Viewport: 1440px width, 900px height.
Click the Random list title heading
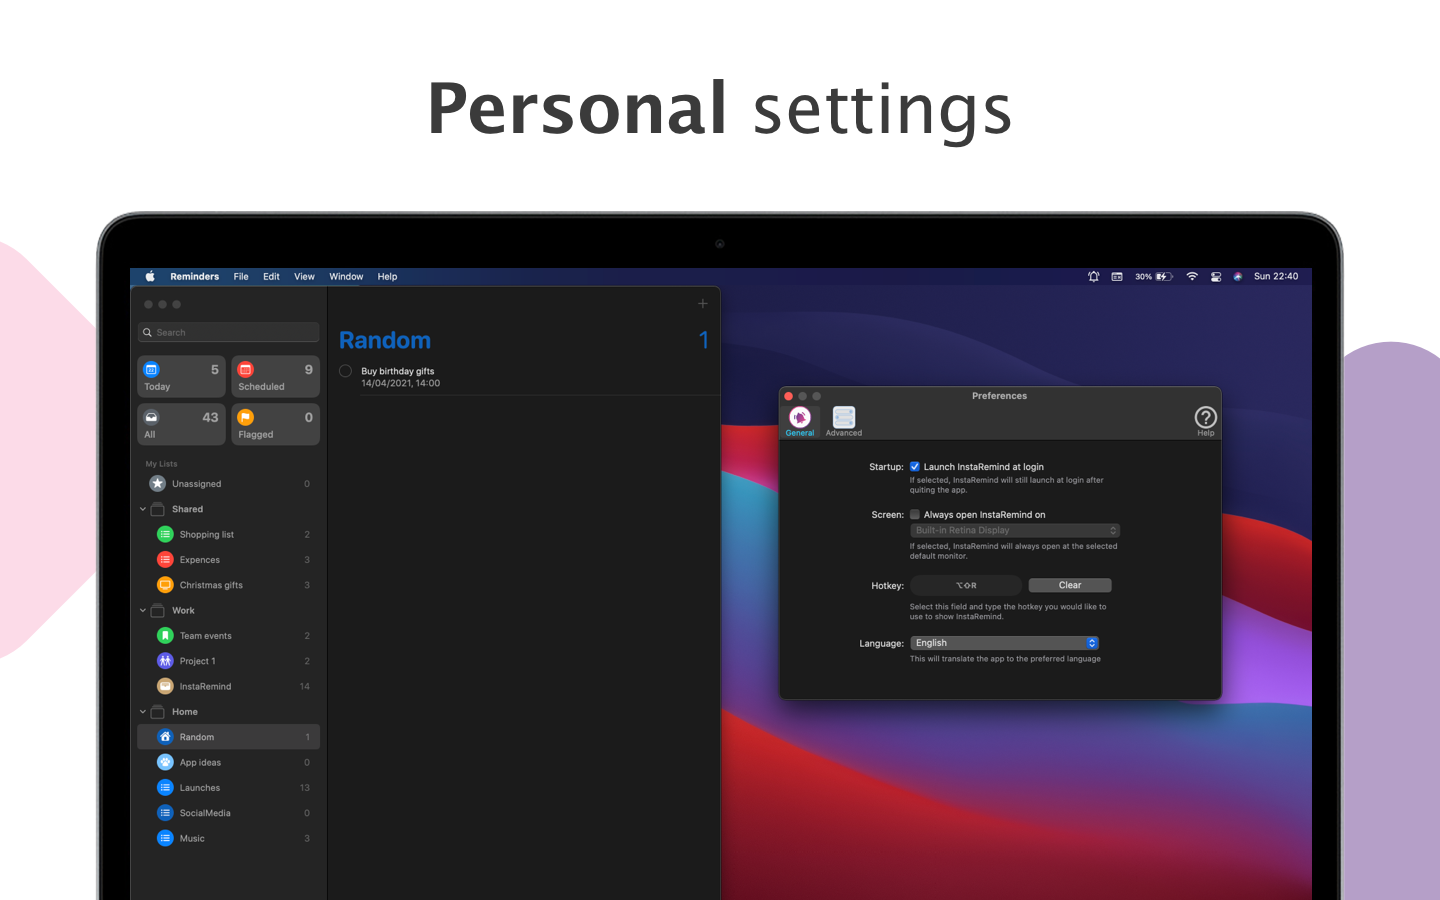385,340
